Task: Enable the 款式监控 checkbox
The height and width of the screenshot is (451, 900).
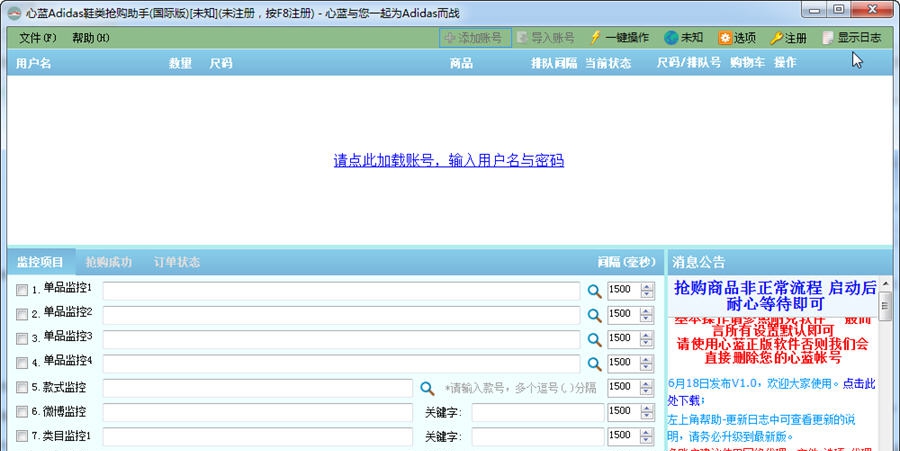Action: click(22, 387)
